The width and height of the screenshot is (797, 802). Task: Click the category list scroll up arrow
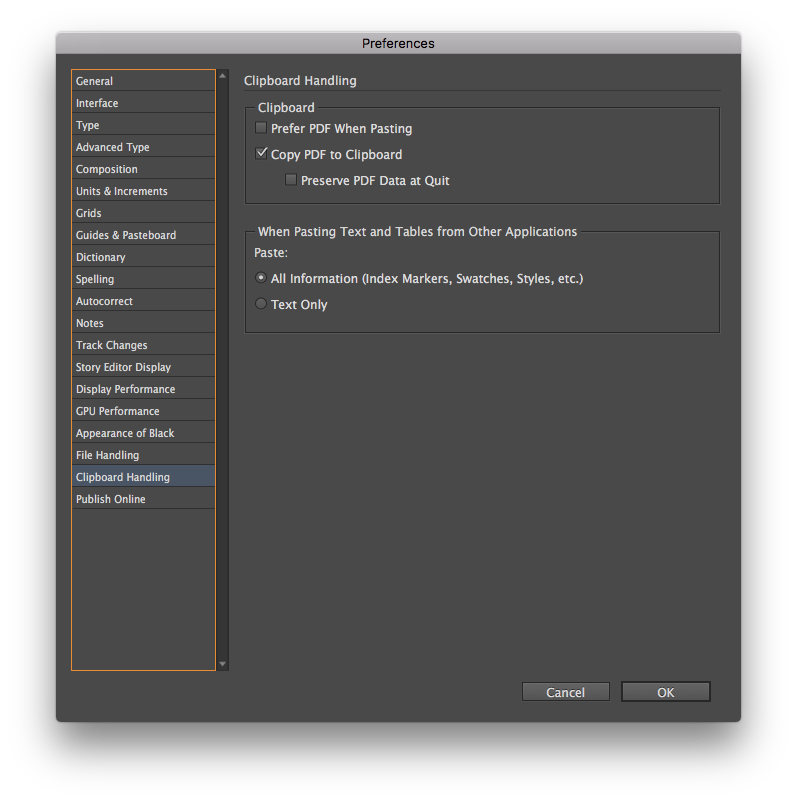(x=223, y=76)
